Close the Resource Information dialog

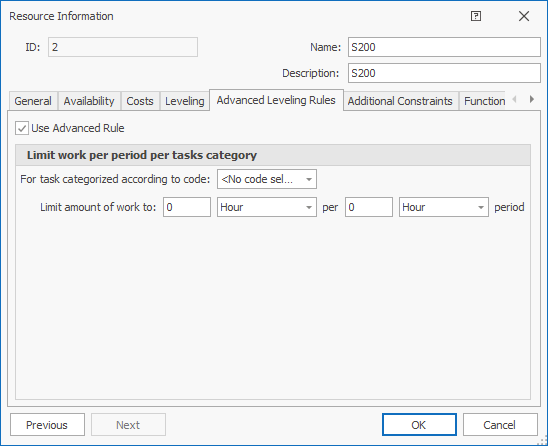pyautogui.click(x=524, y=16)
